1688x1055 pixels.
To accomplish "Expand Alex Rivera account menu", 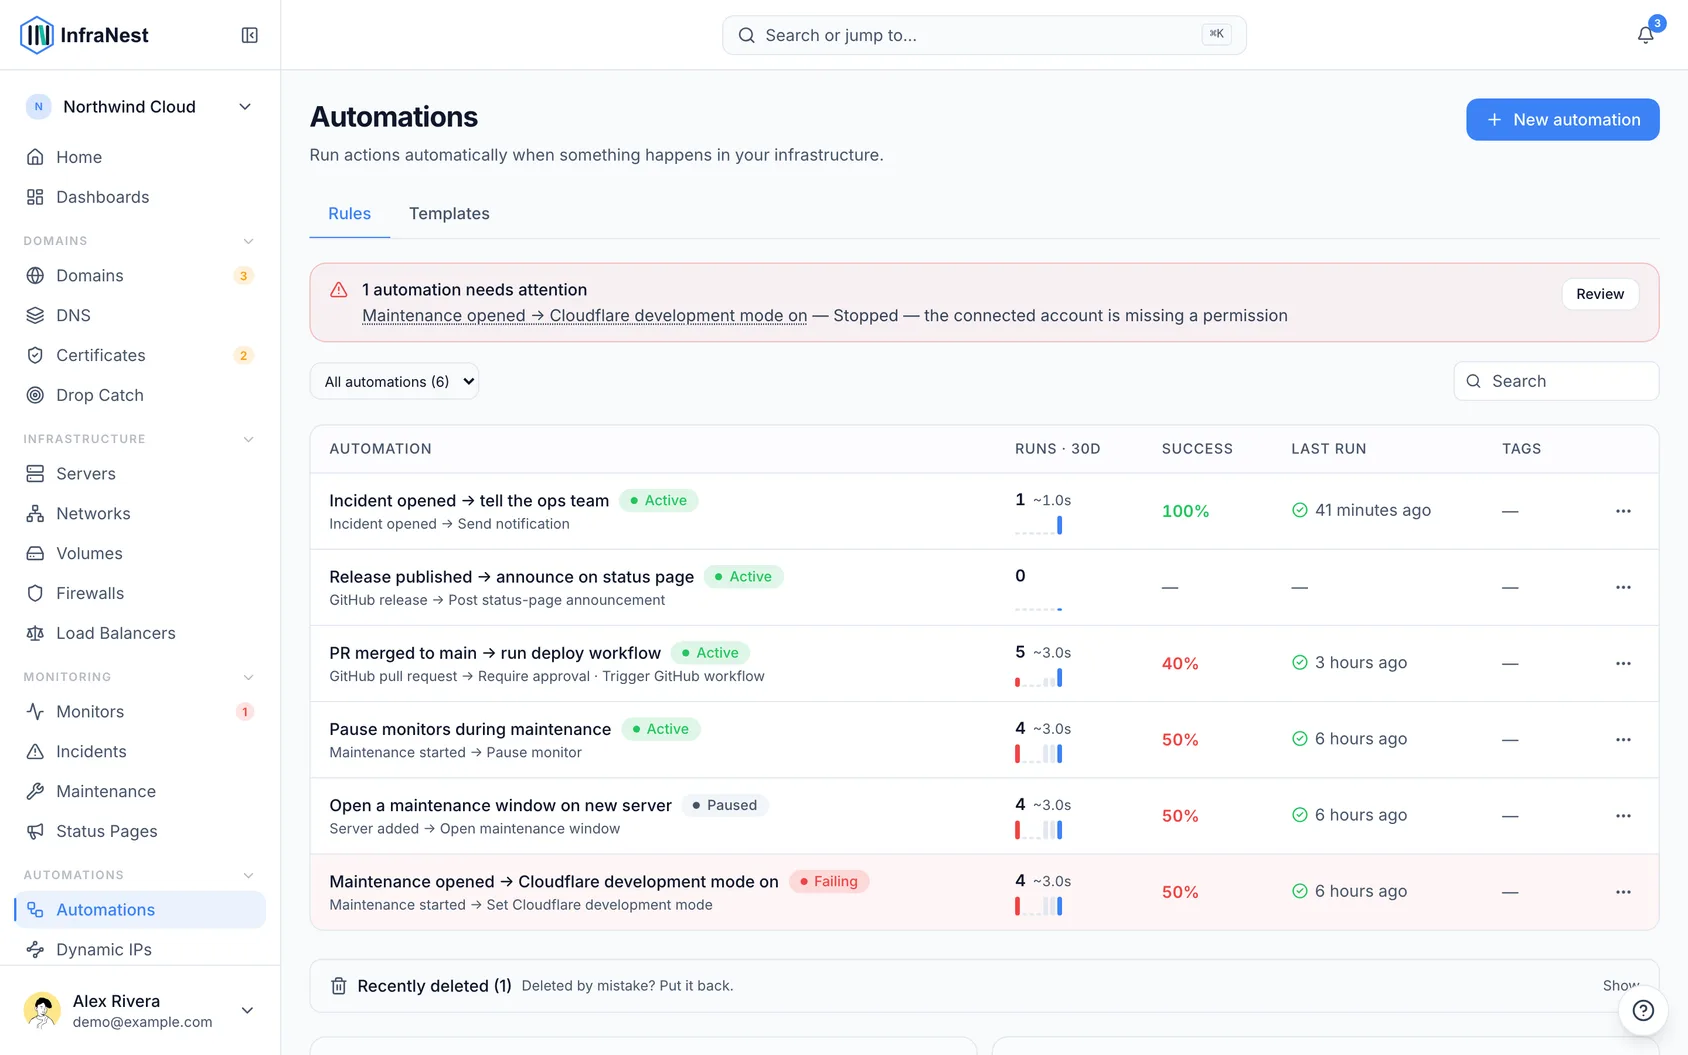I will 140,1010.
